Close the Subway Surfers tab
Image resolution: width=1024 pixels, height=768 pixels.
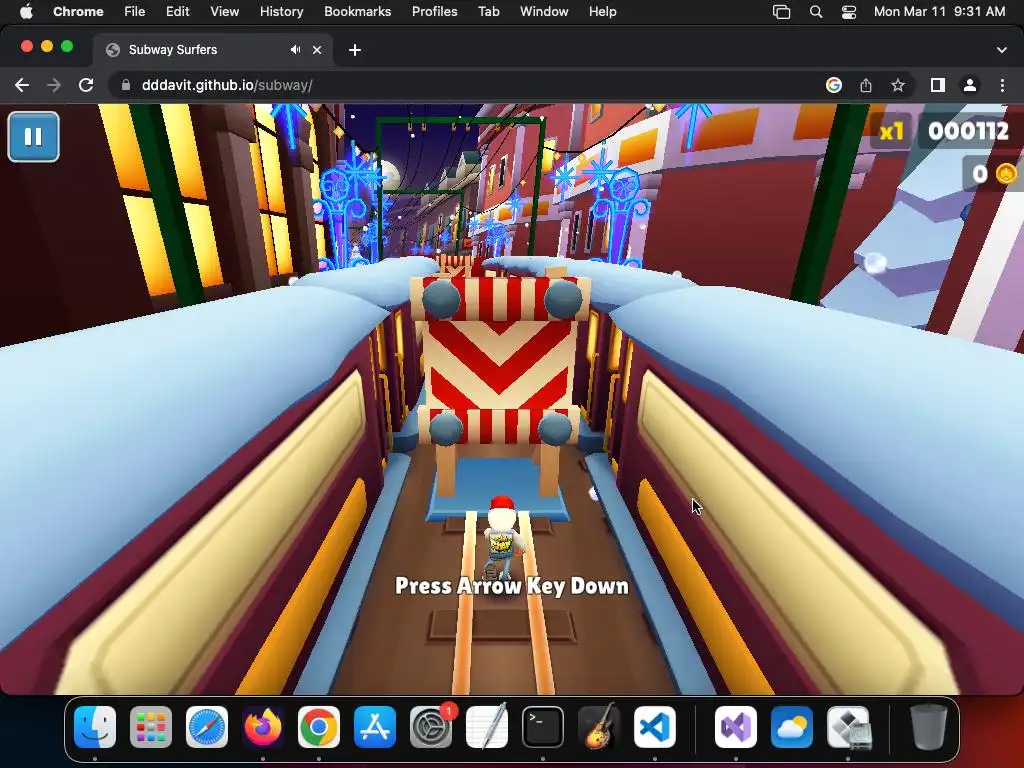coord(317,50)
